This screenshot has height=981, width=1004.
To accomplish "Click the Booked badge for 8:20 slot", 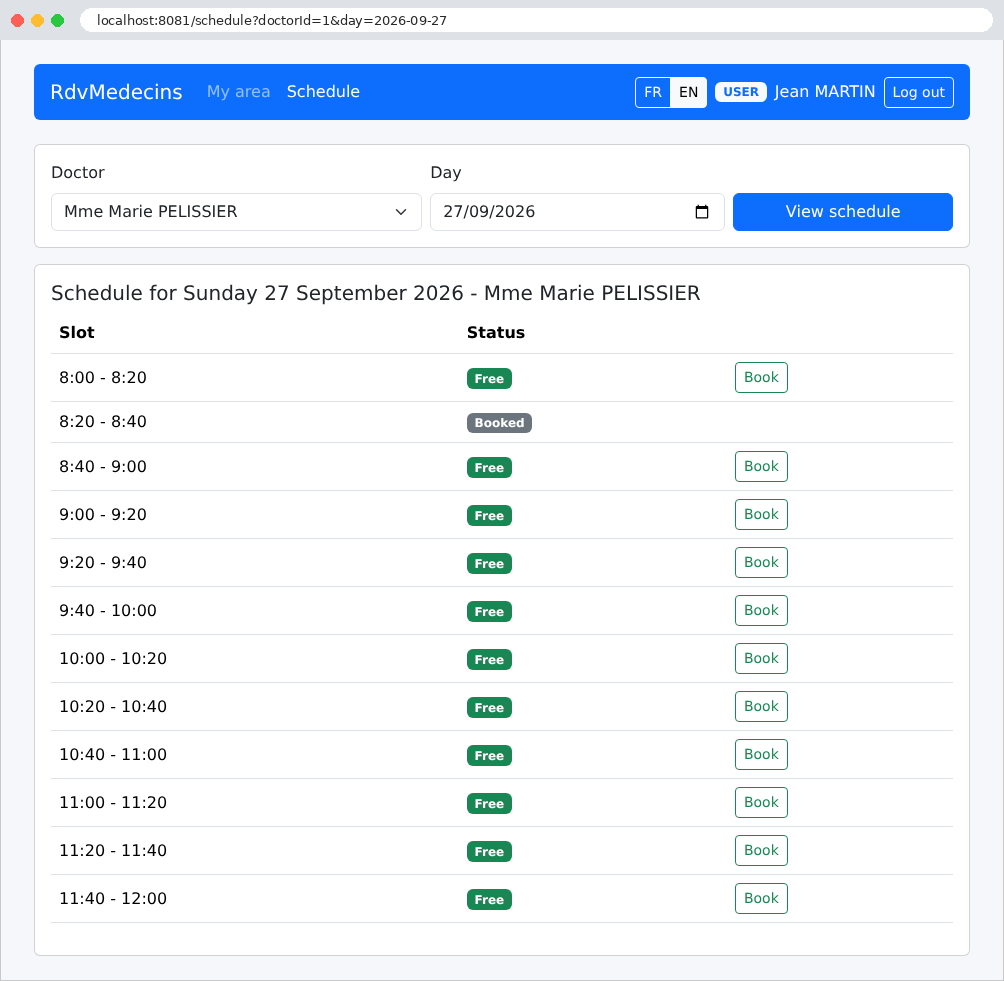I will [499, 423].
